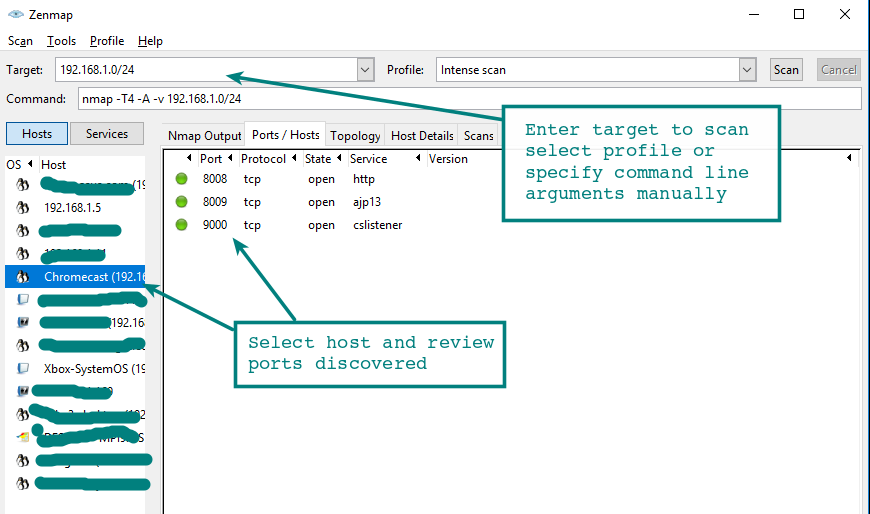Viewport: 870px width, 514px height.
Task: Sort the list by Service column
Action: (x=368, y=159)
